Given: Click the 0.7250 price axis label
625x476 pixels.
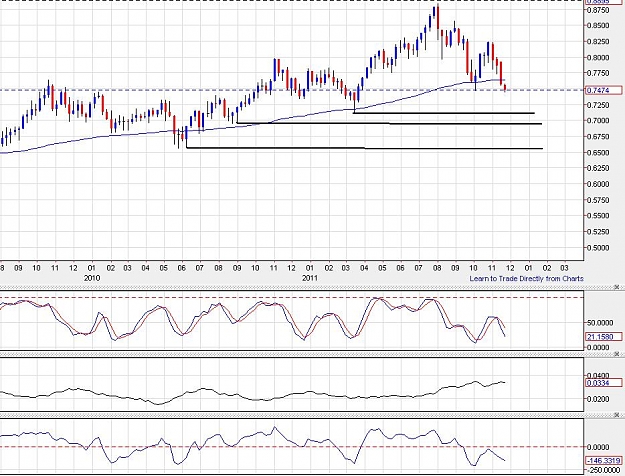Looking at the screenshot, I should 599,105.
